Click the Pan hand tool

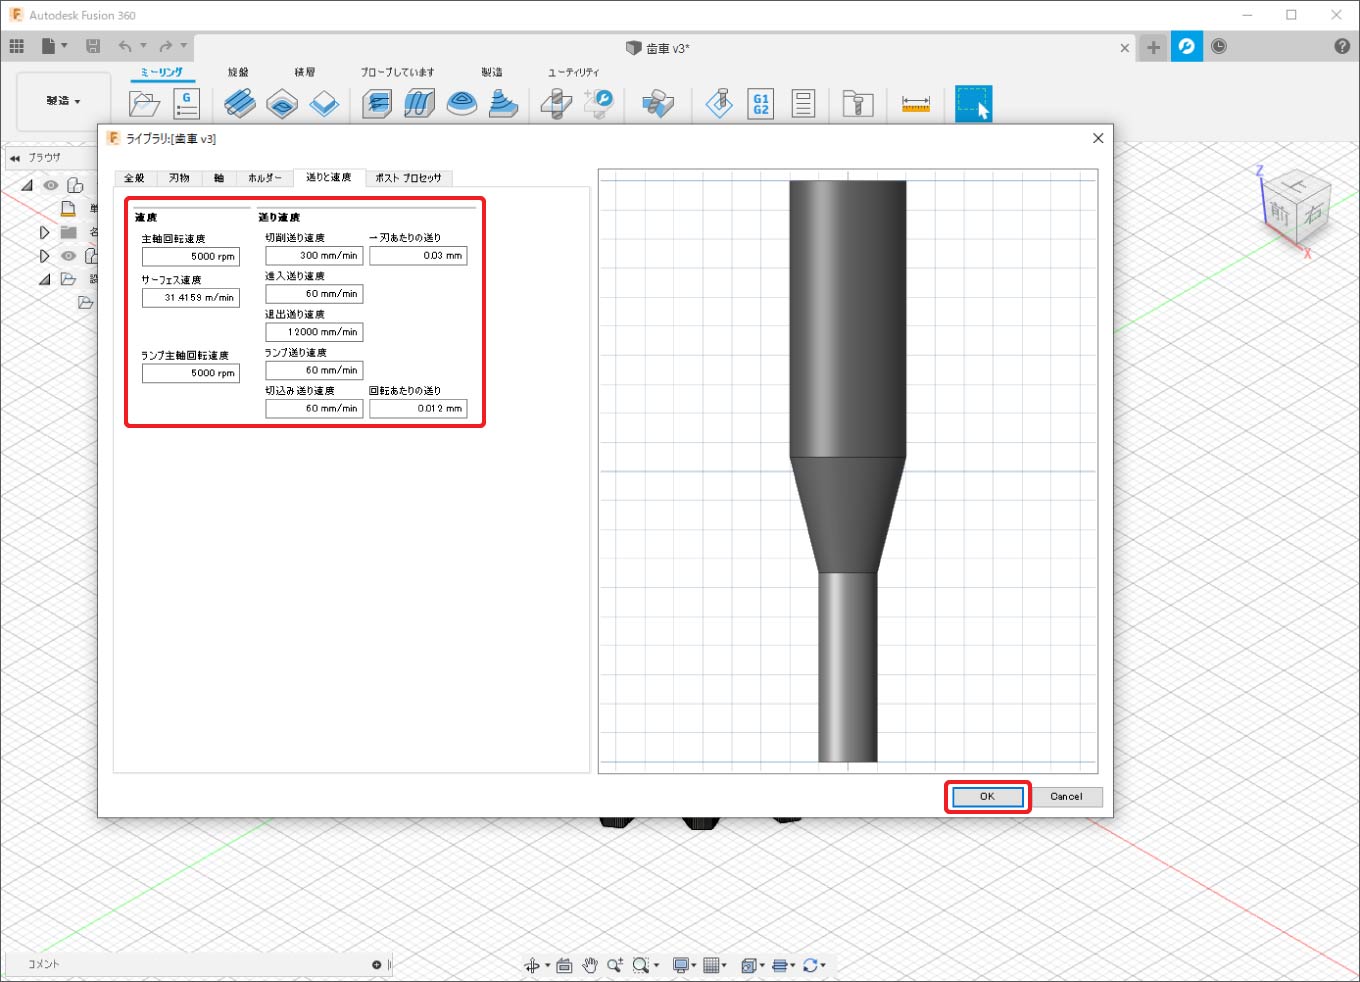coord(590,965)
